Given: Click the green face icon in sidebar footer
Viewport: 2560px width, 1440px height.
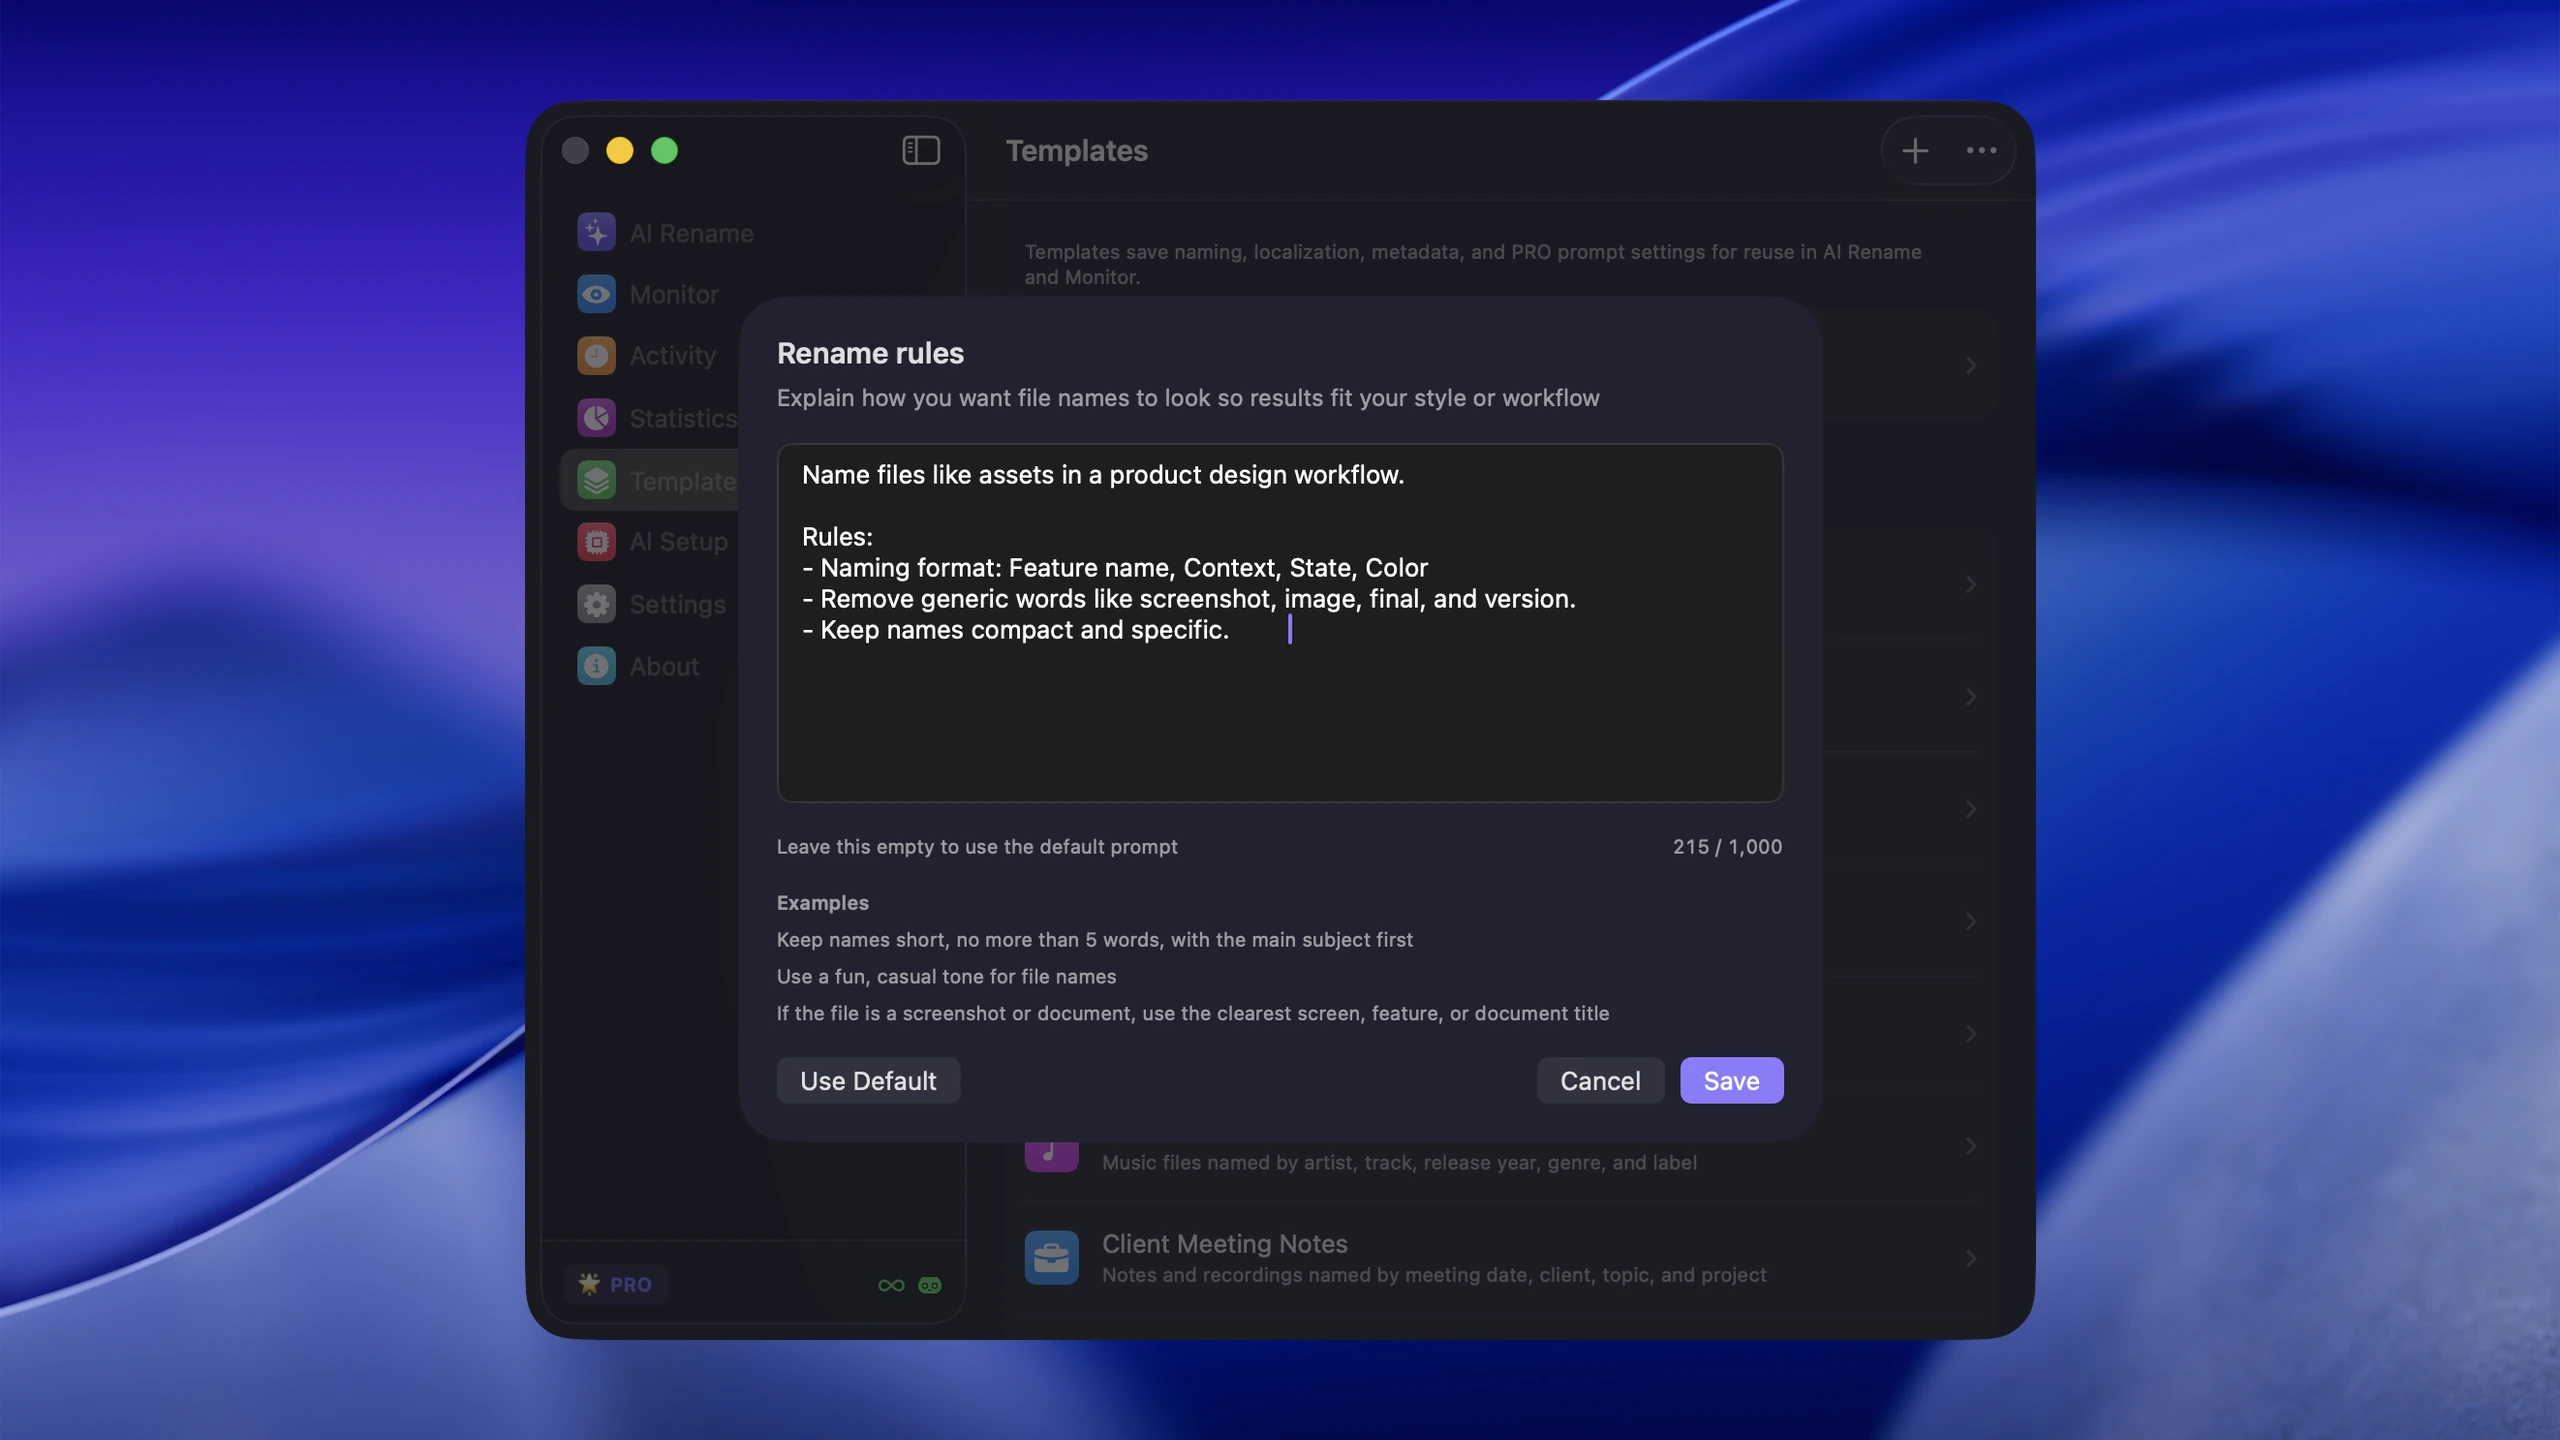Looking at the screenshot, I should pyautogui.click(x=930, y=1285).
